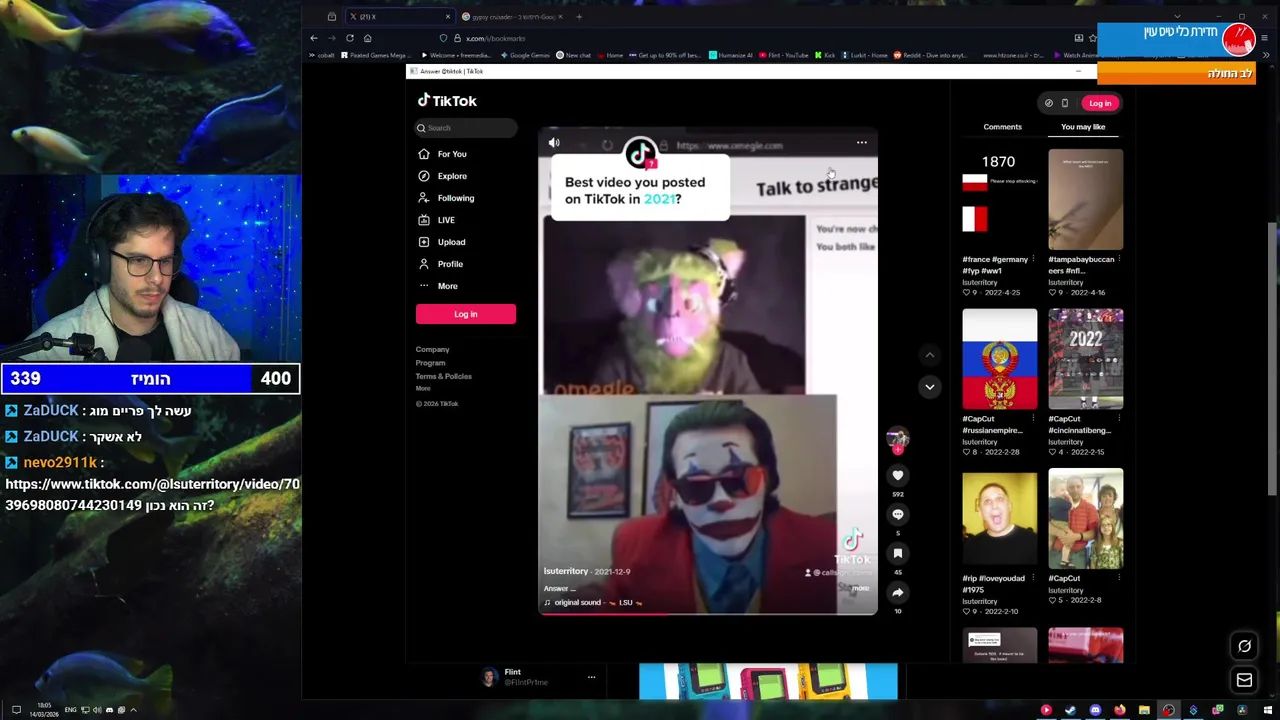This screenshot has width=1280, height=720.
Task: Open the tampabaybuccaneers video thumbnail
Action: (1085, 199)
